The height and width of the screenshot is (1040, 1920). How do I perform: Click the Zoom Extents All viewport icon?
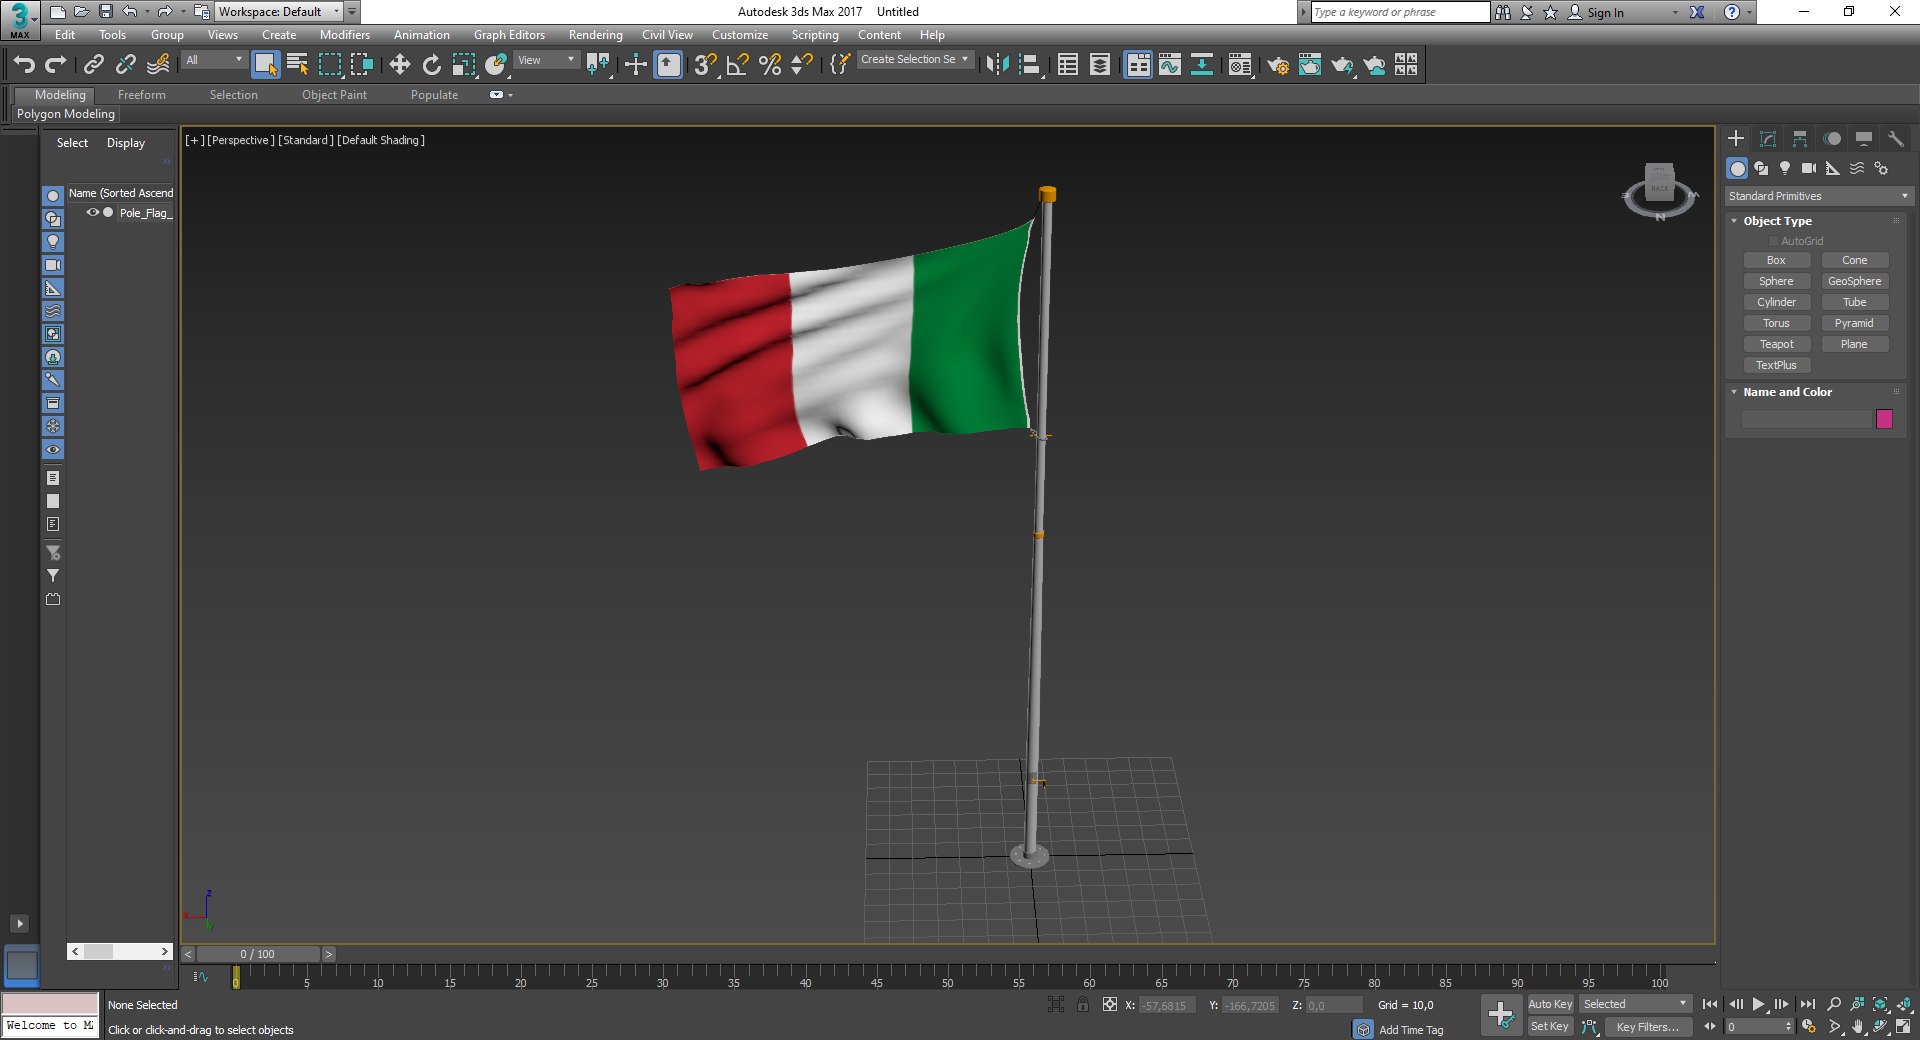pyautogui.click(x=1904, y=1004)
